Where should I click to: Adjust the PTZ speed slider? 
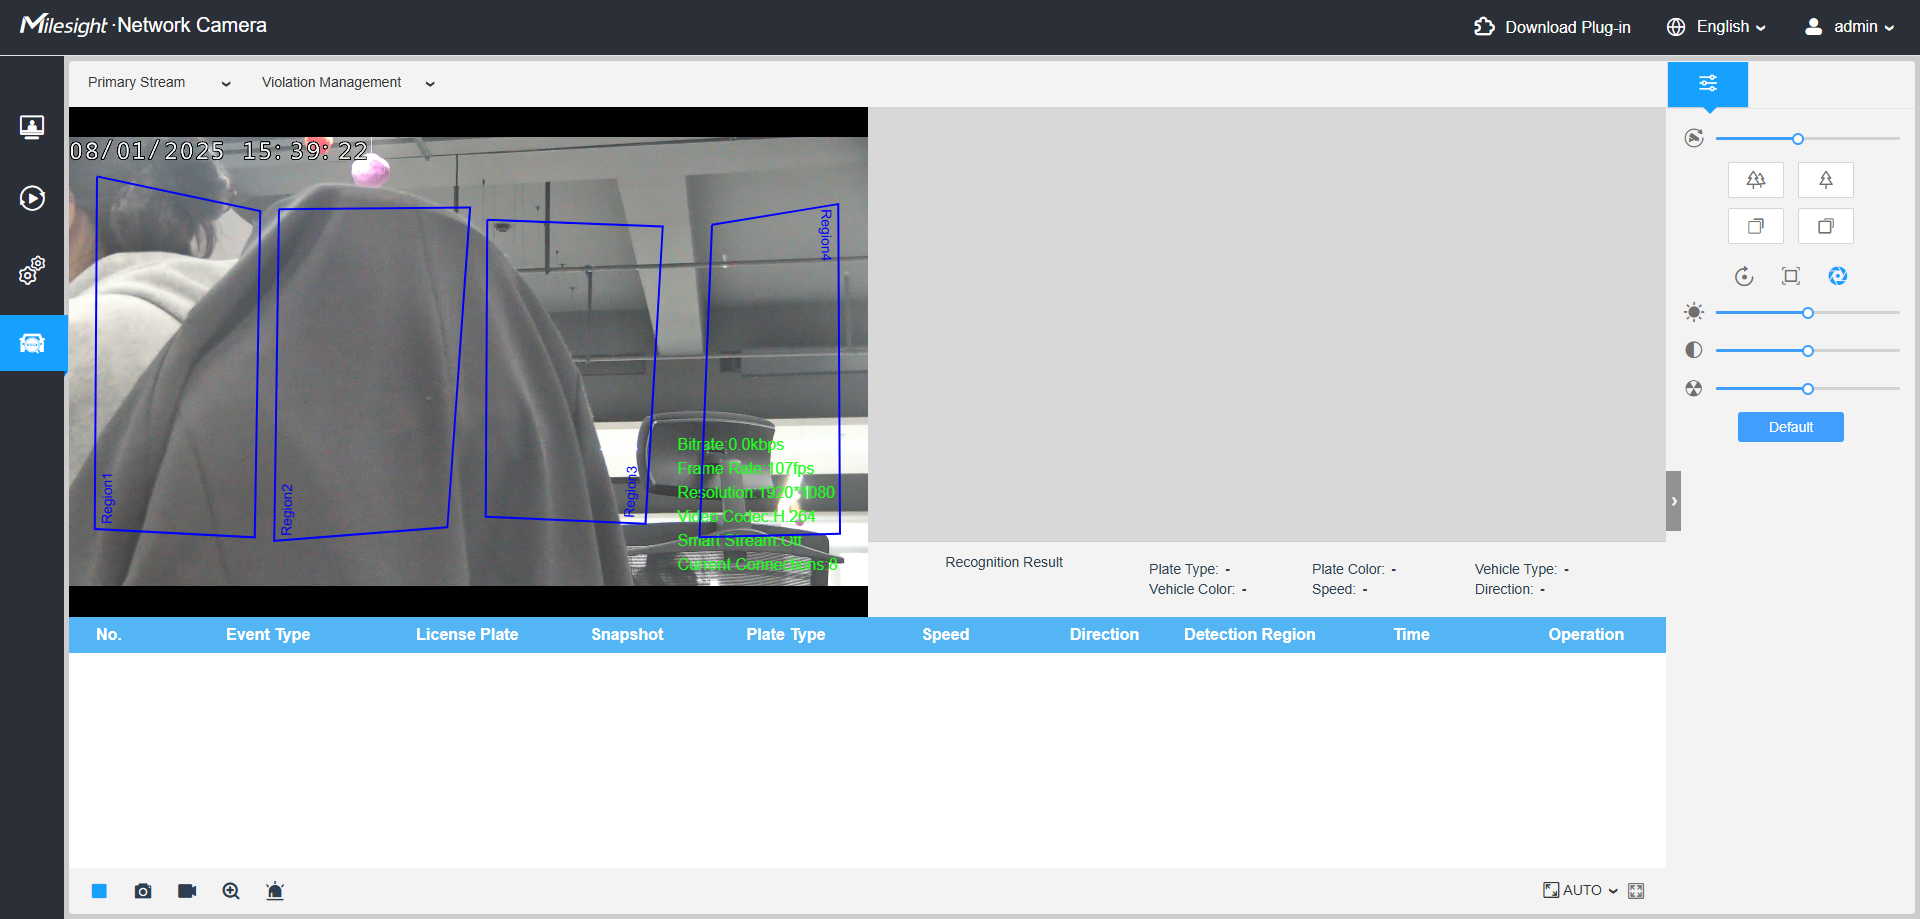point(1808,139)
